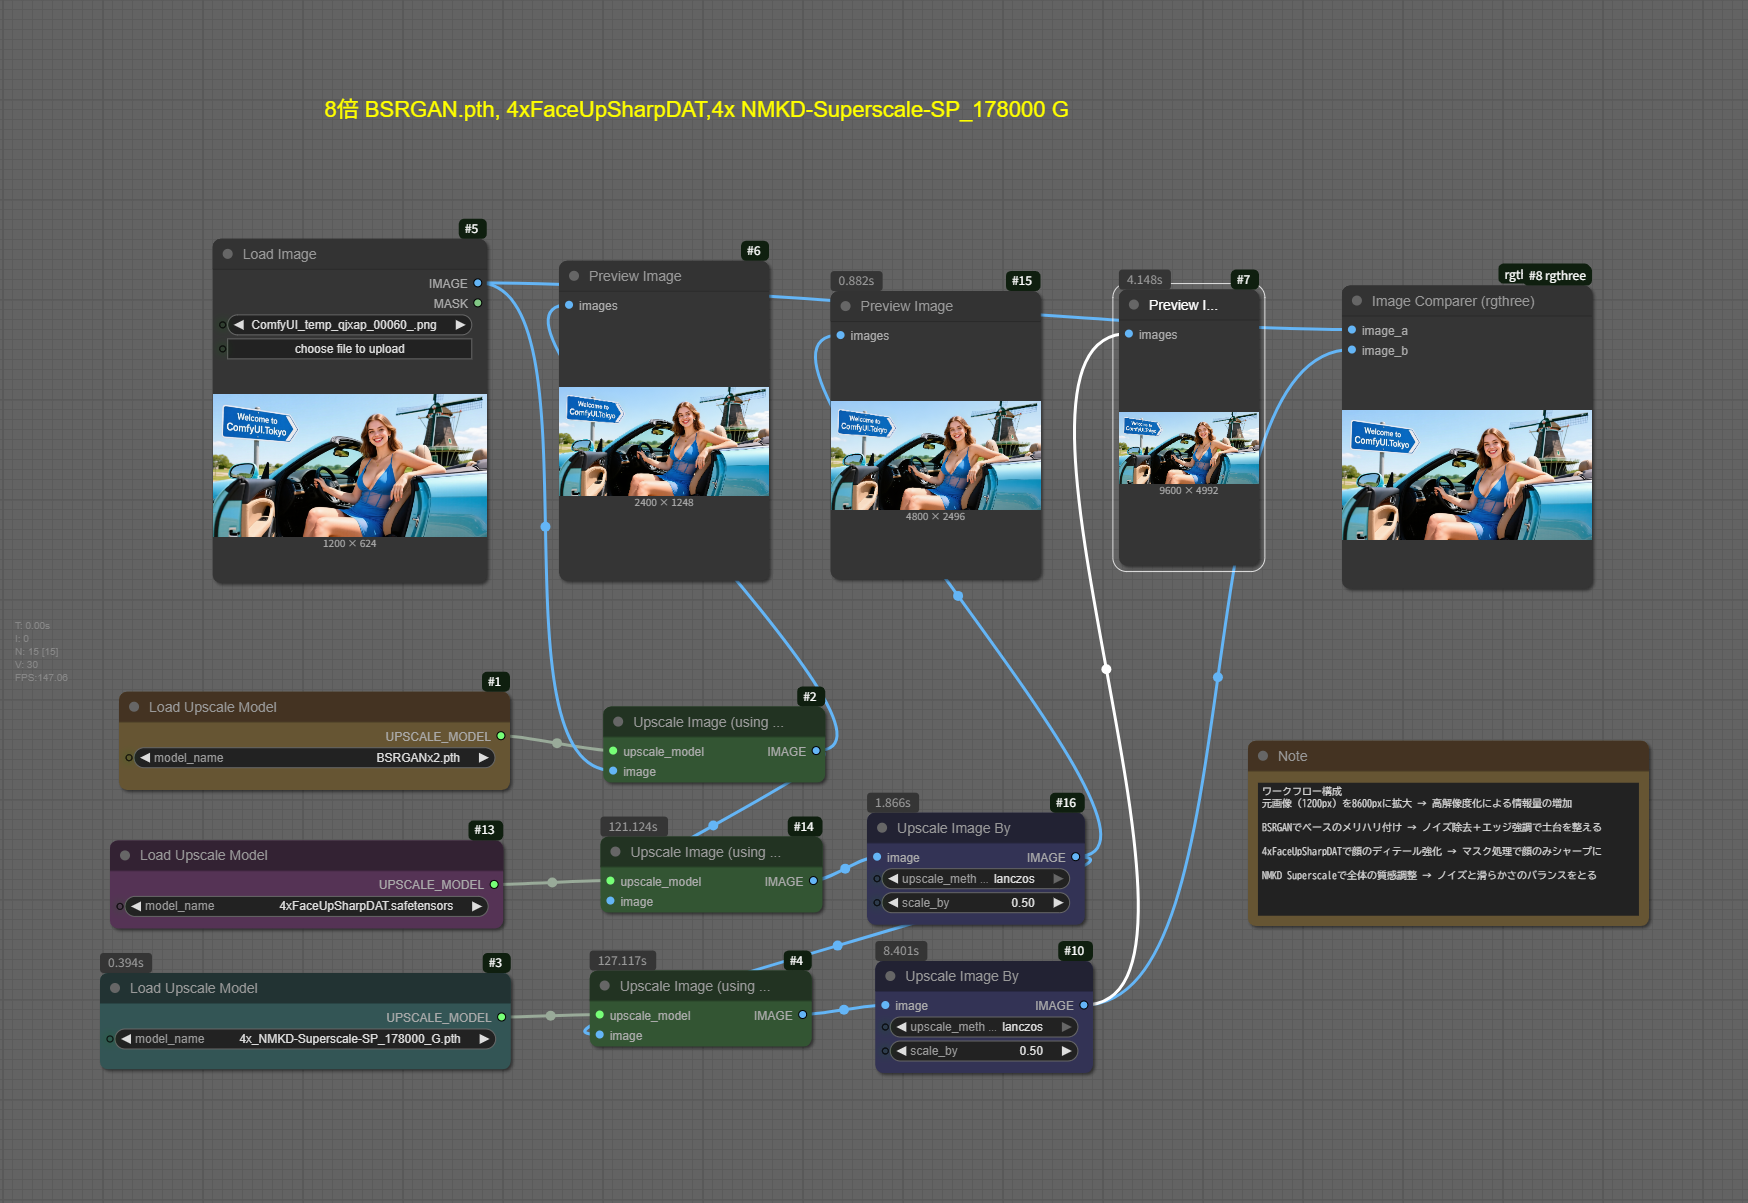Toggle collapse dot on Image Comparer (rgthree) node

(x=1357, y=301)
